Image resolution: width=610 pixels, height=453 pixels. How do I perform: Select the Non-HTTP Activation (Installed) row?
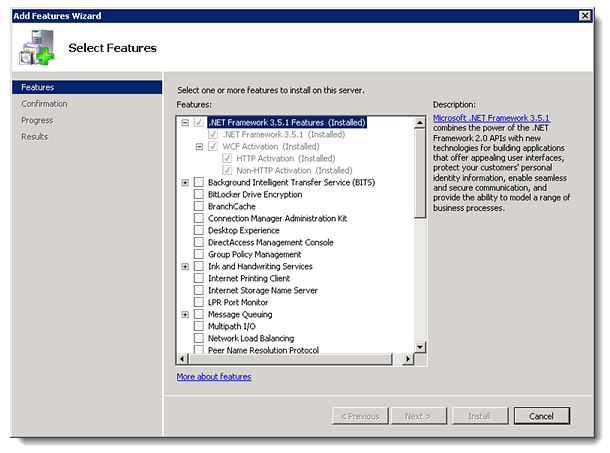(294, 170)
